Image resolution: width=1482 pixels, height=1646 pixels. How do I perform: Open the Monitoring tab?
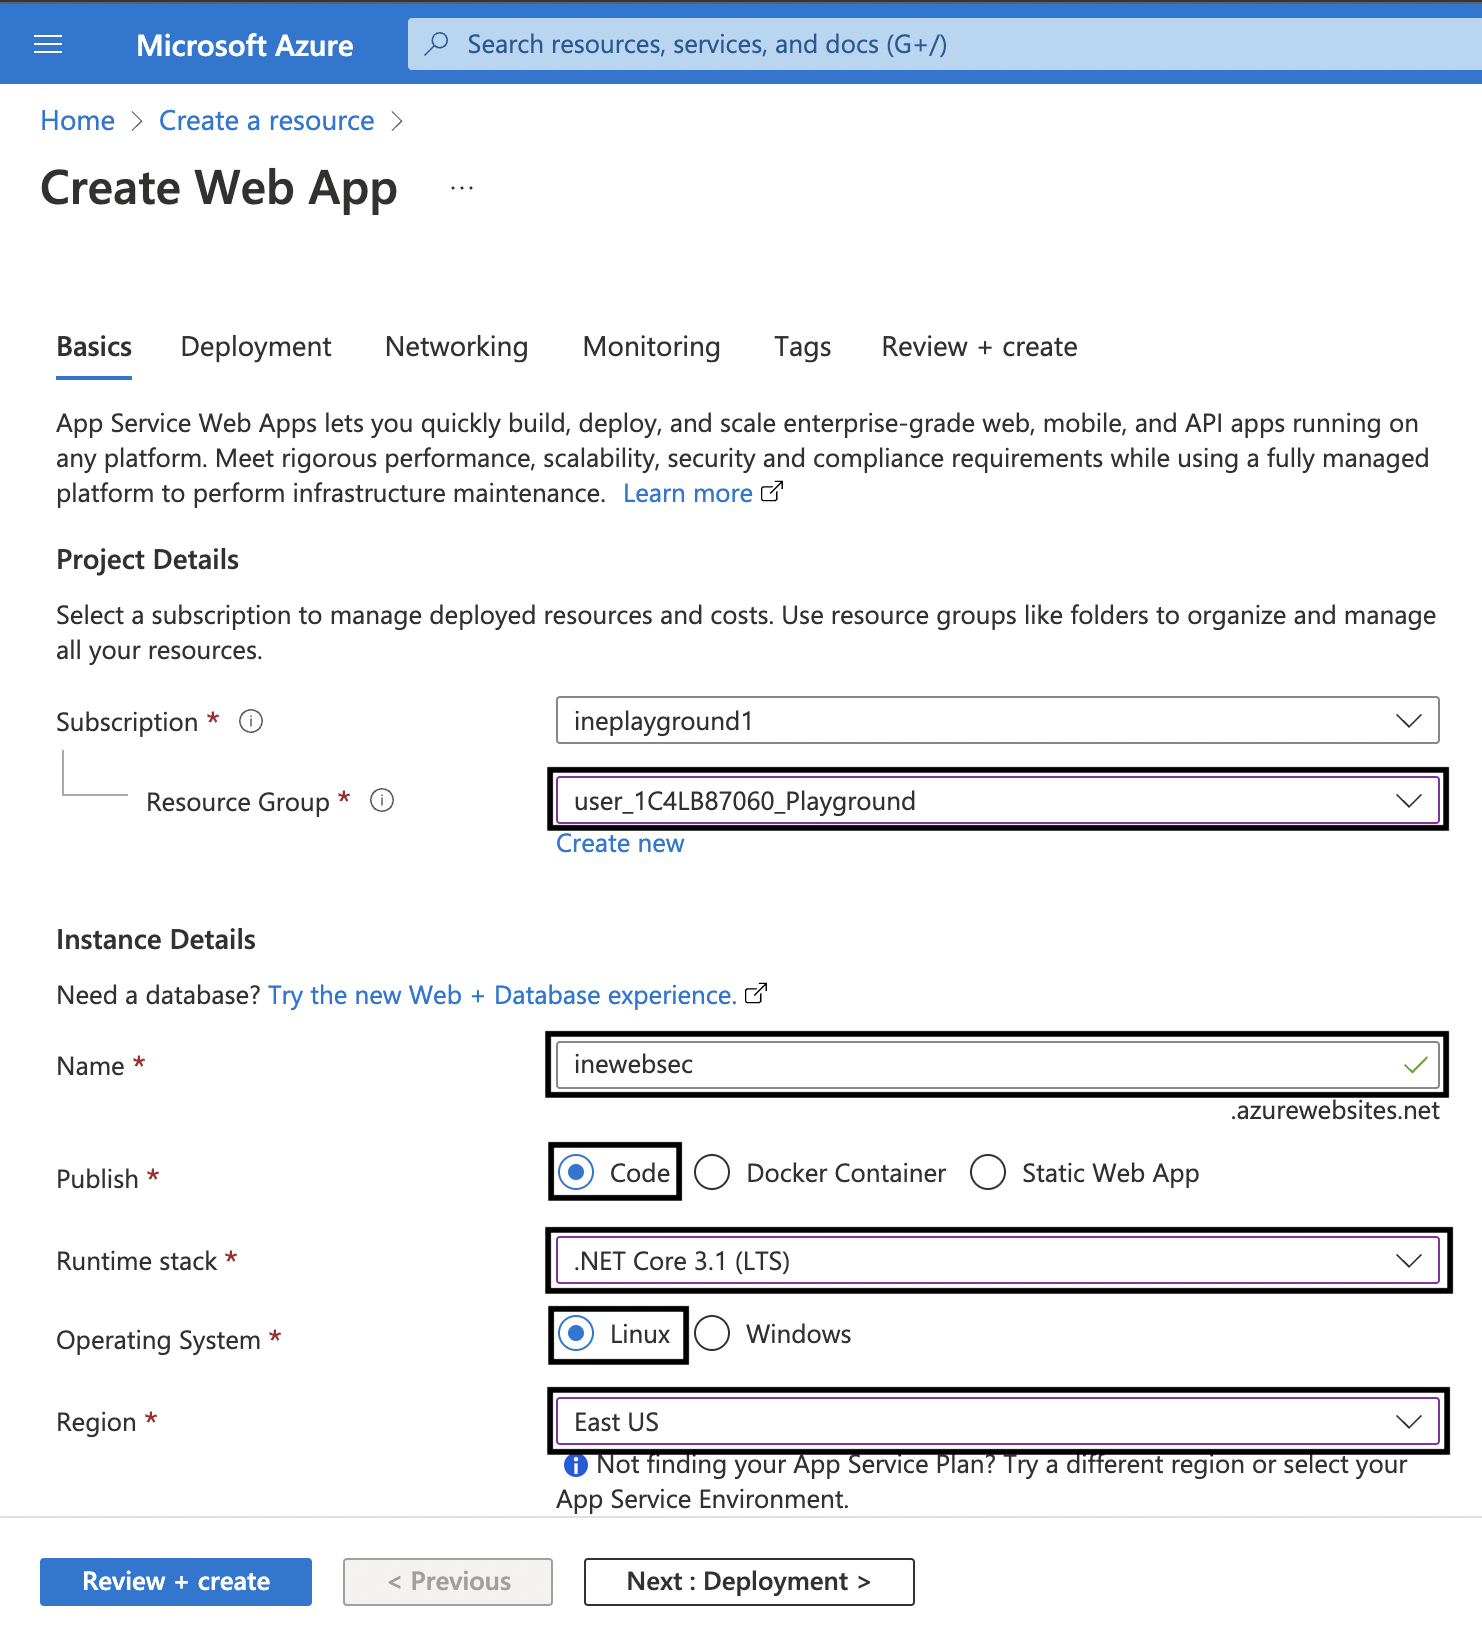(651, 347)
